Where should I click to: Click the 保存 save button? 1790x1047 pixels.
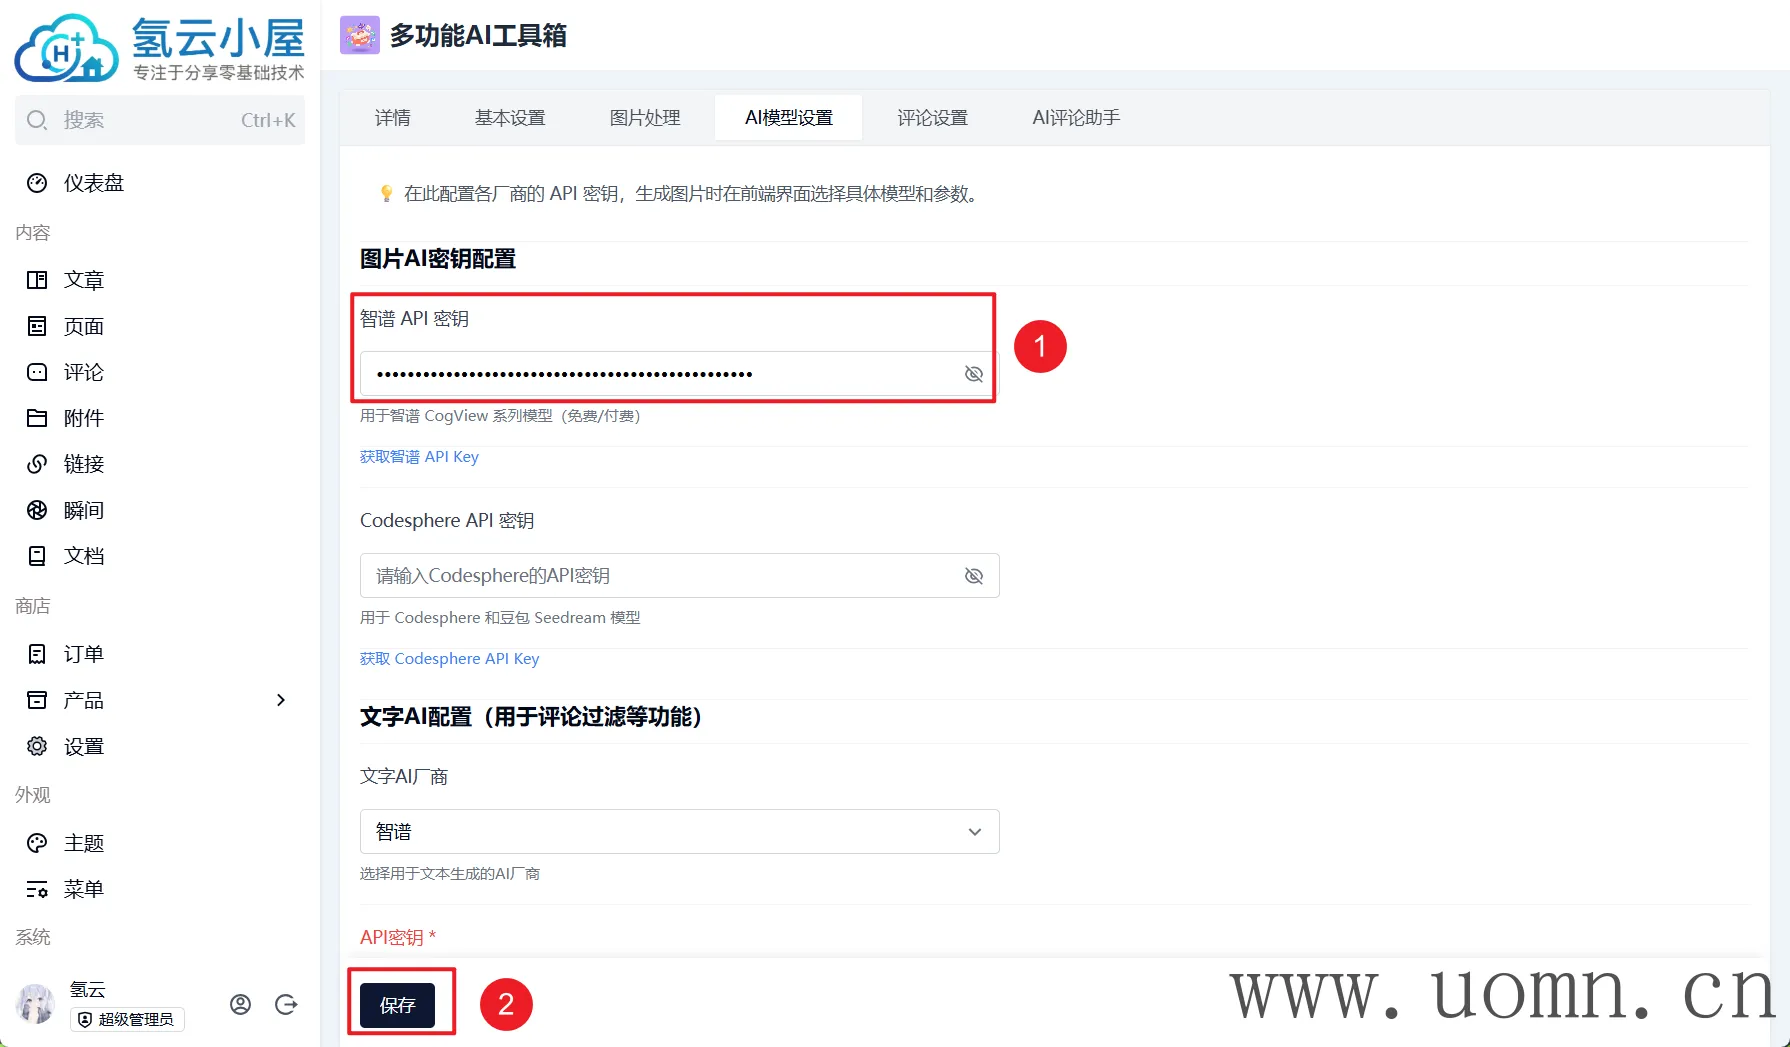coord(398,1005)
